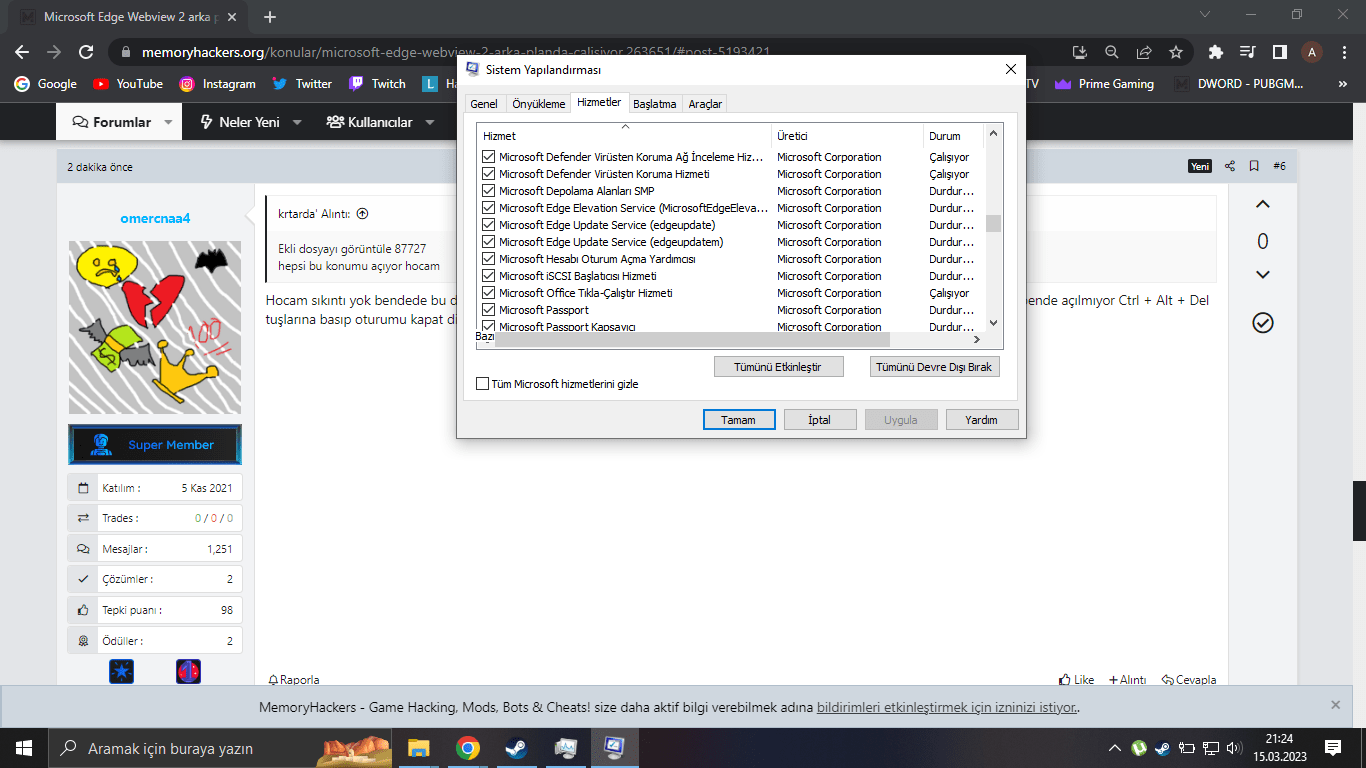
Task: Uncheck Microsoft Depolama Alanları SMP
Action: 489,191
